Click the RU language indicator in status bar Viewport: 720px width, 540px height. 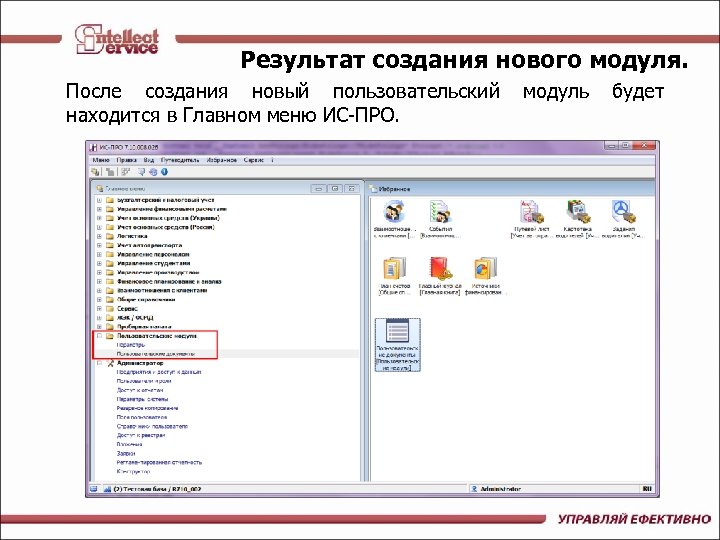[647, 489]
